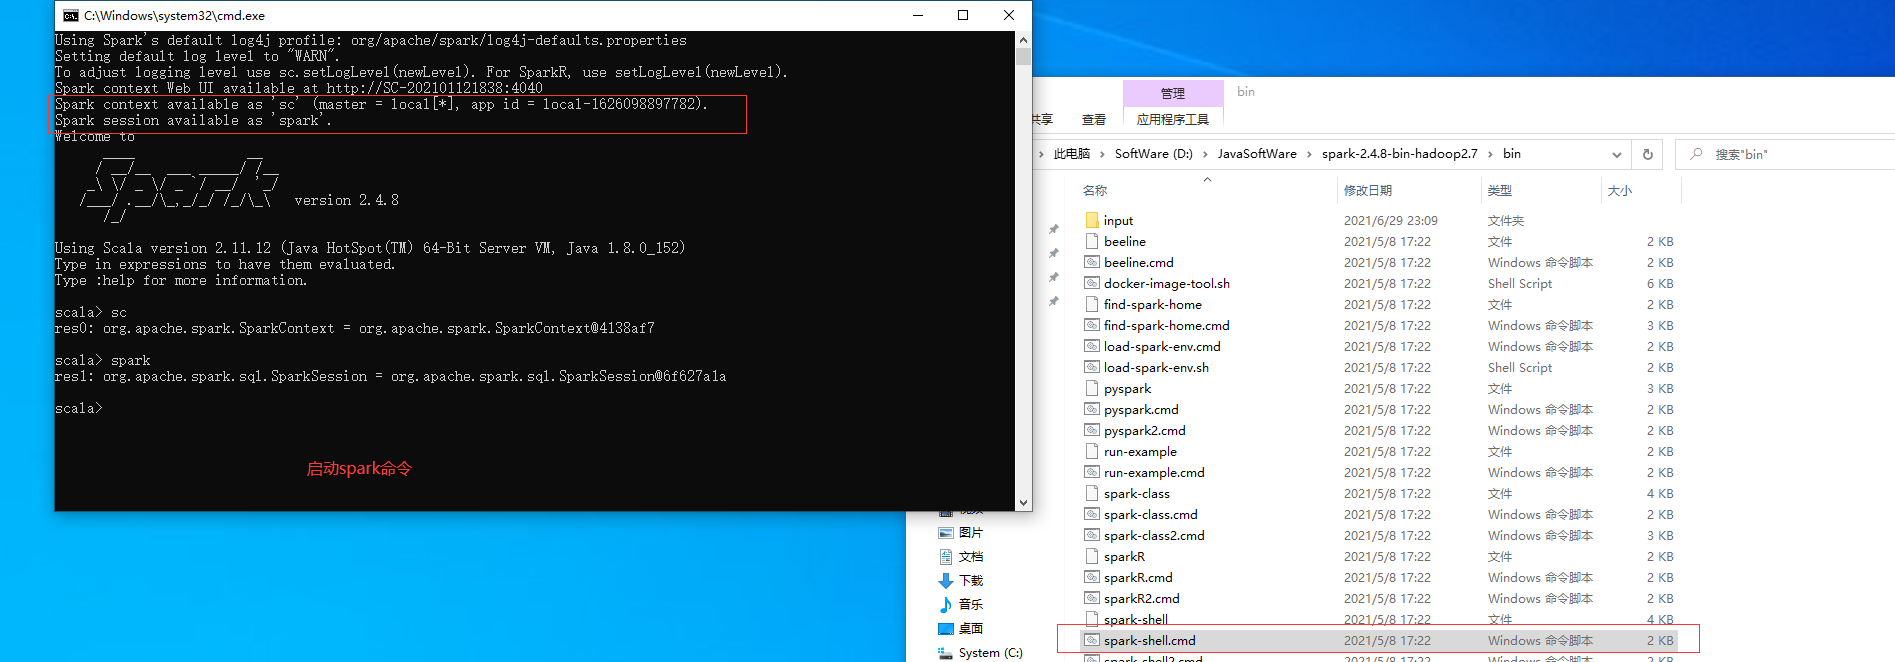1895x662 pixels.
Task: Expand the chevron after spark-2.4.8-bin-hadoop2.7 breadcrumb
Action: click(x=1490, y=154)
